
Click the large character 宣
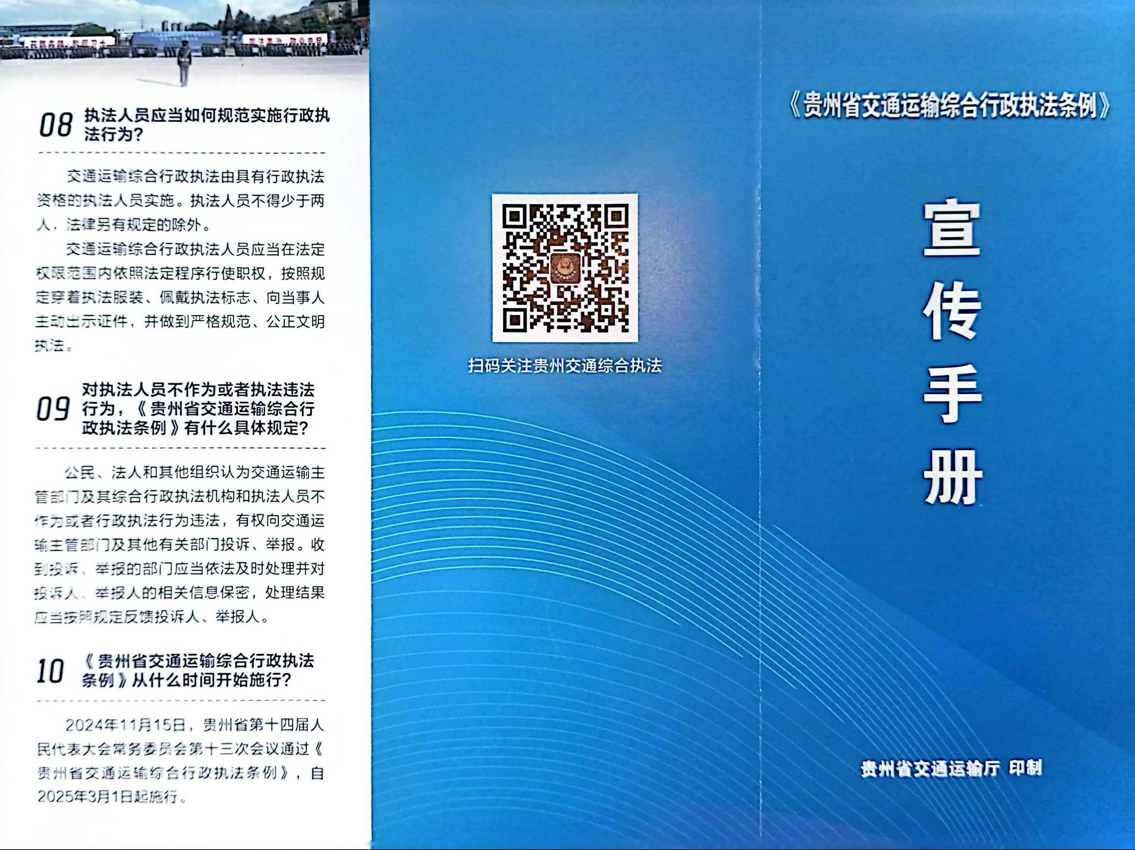952,229
